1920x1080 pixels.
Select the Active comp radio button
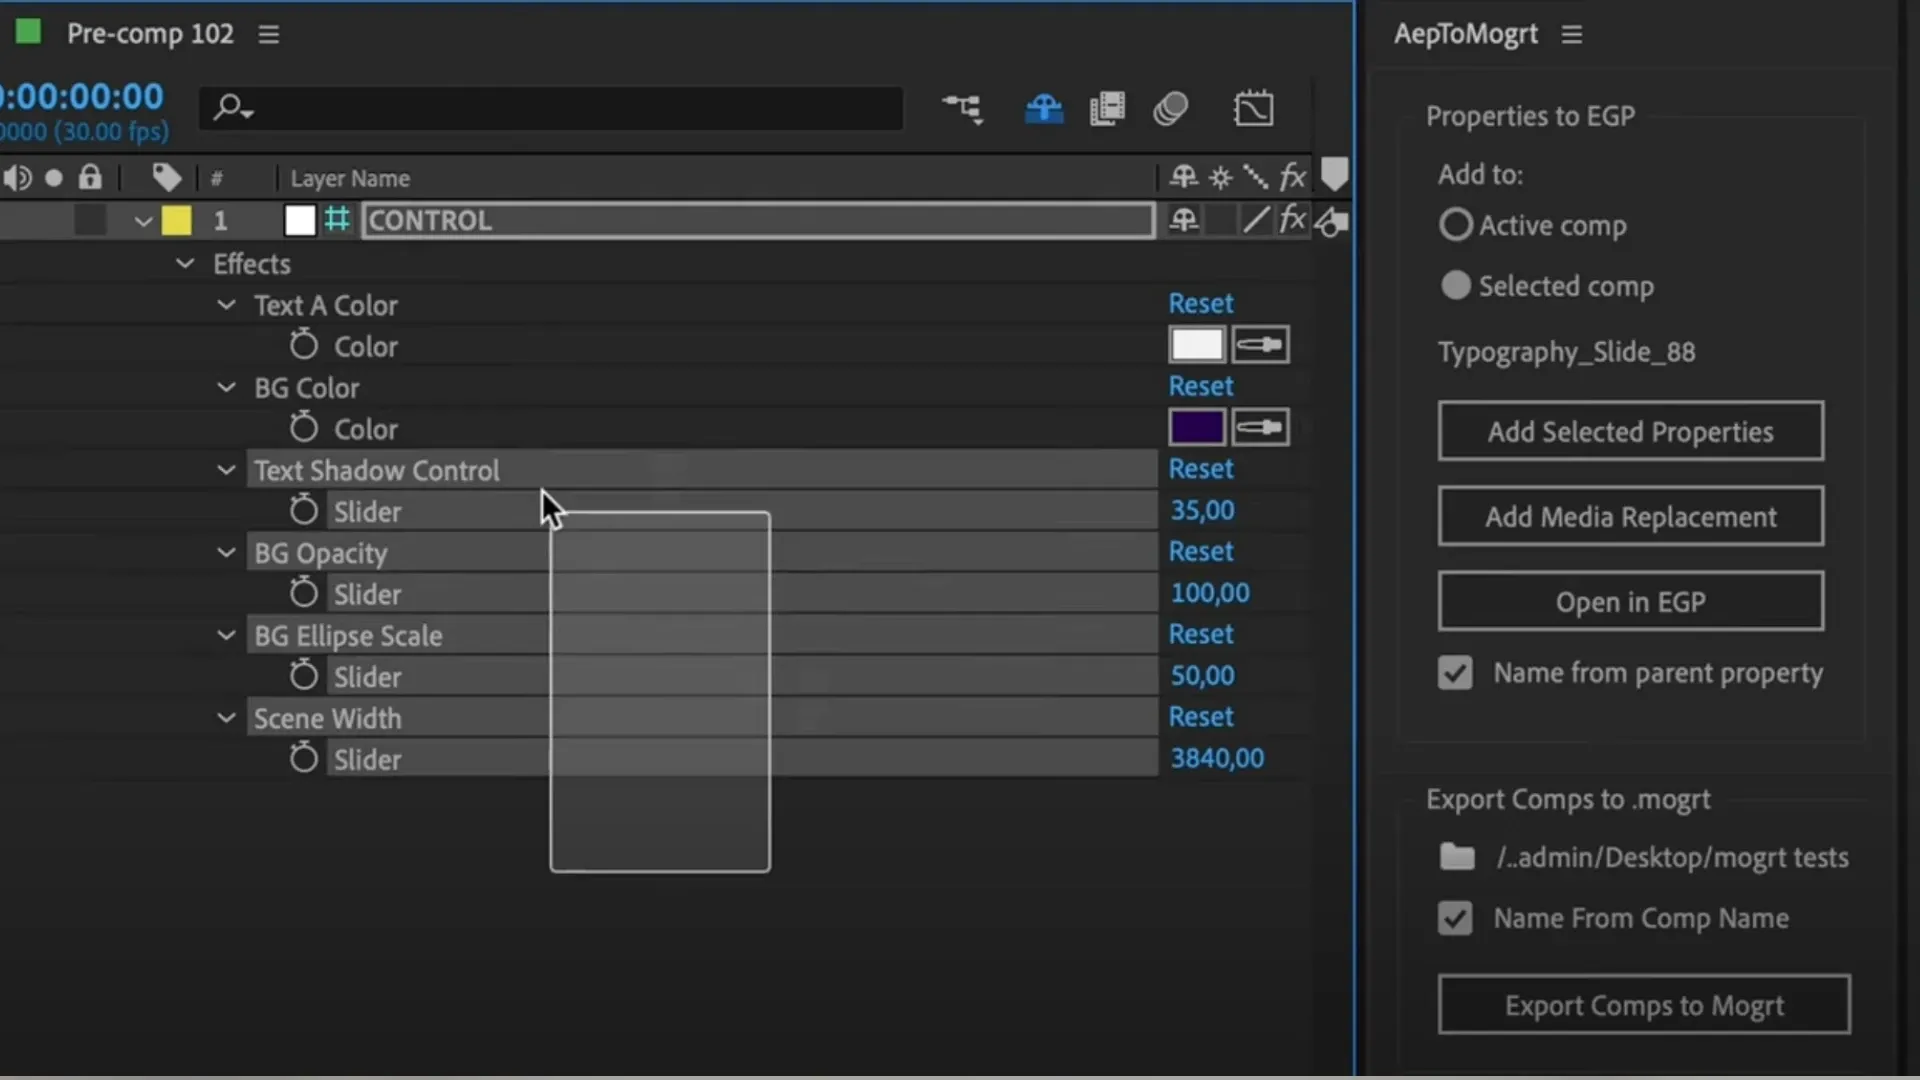(1455, 225)
